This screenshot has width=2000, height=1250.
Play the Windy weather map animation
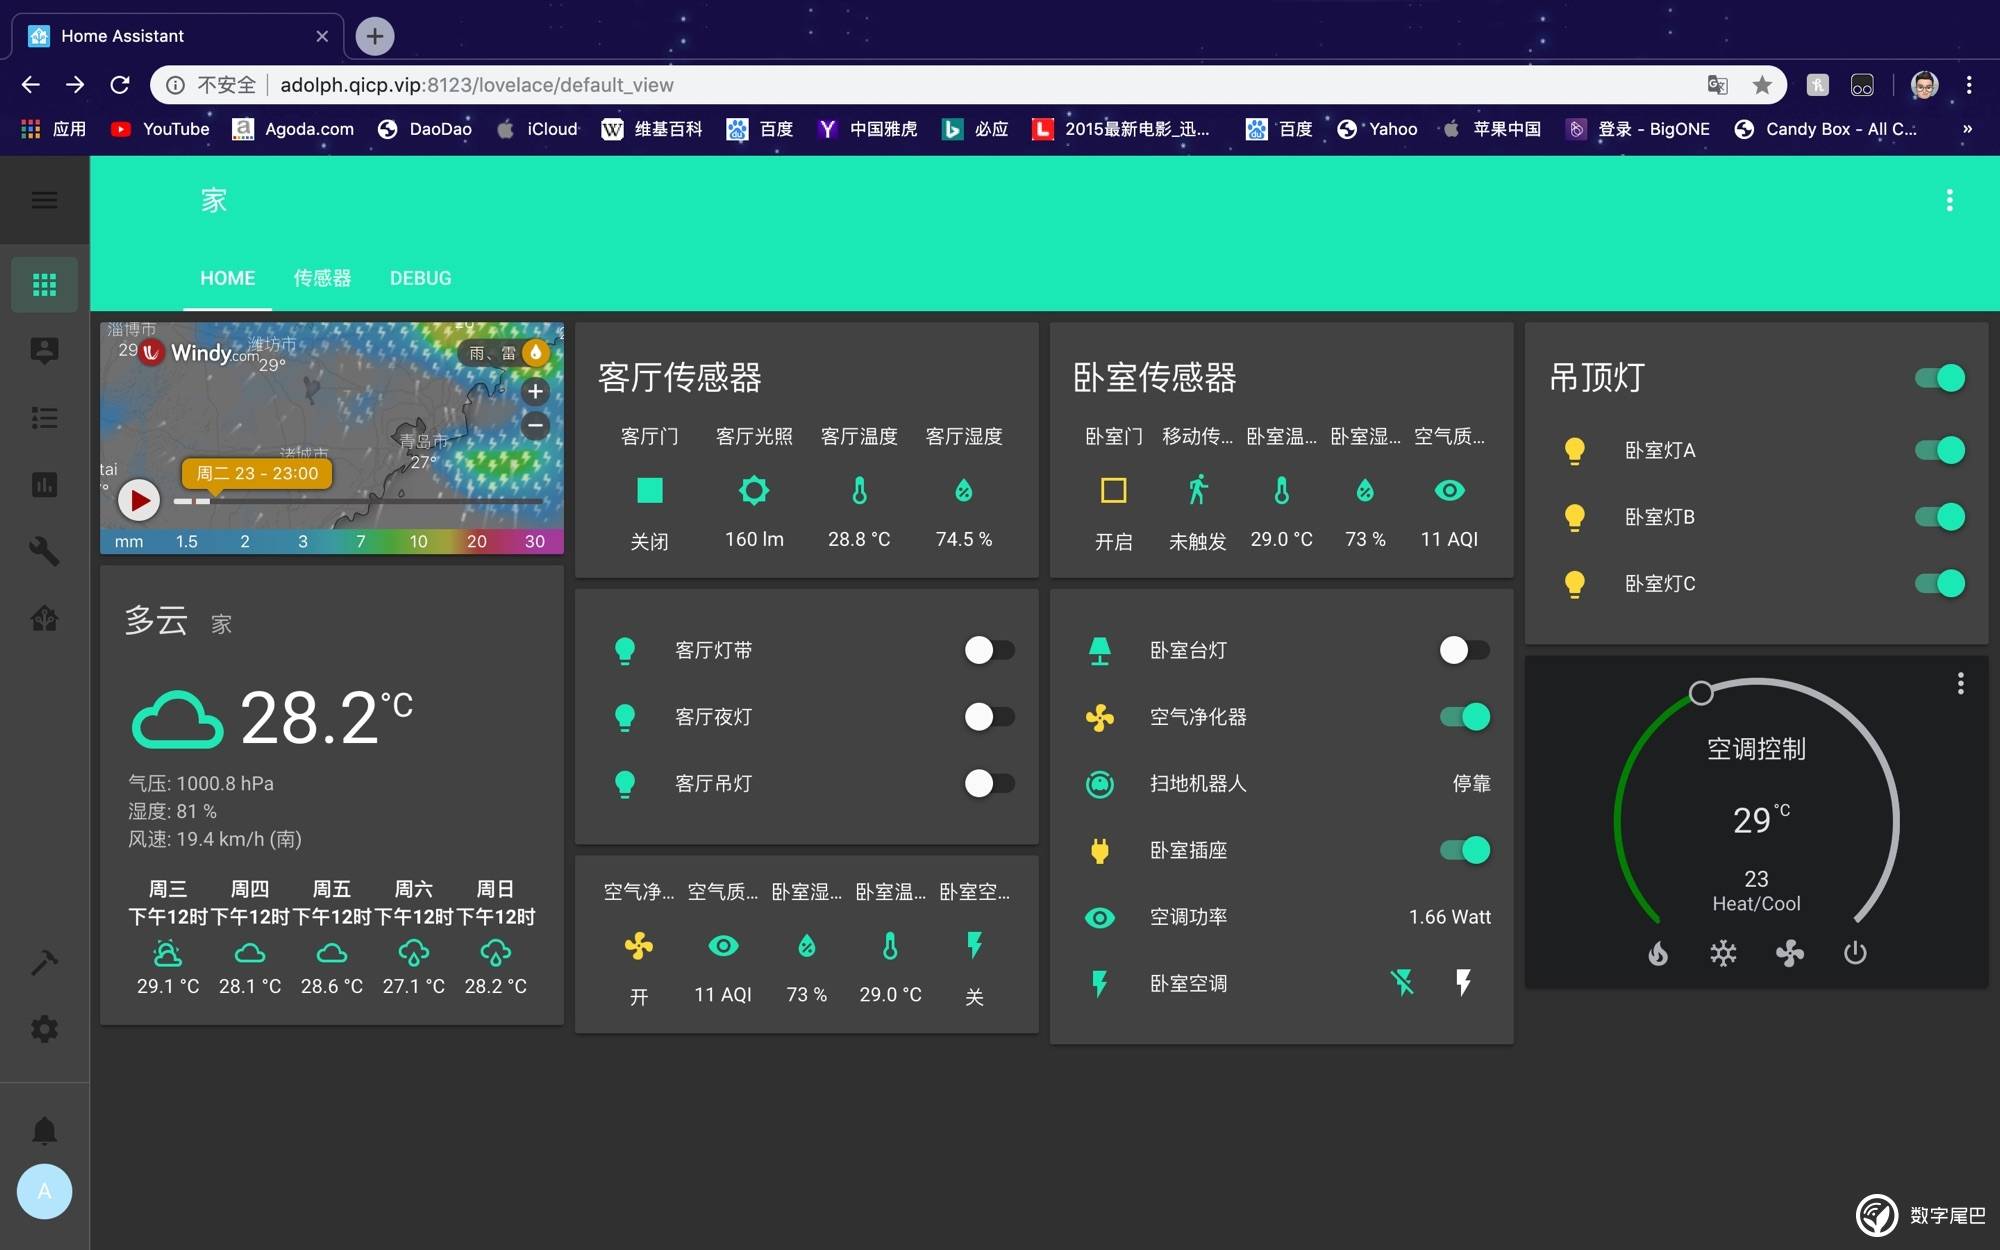[139, 500]
